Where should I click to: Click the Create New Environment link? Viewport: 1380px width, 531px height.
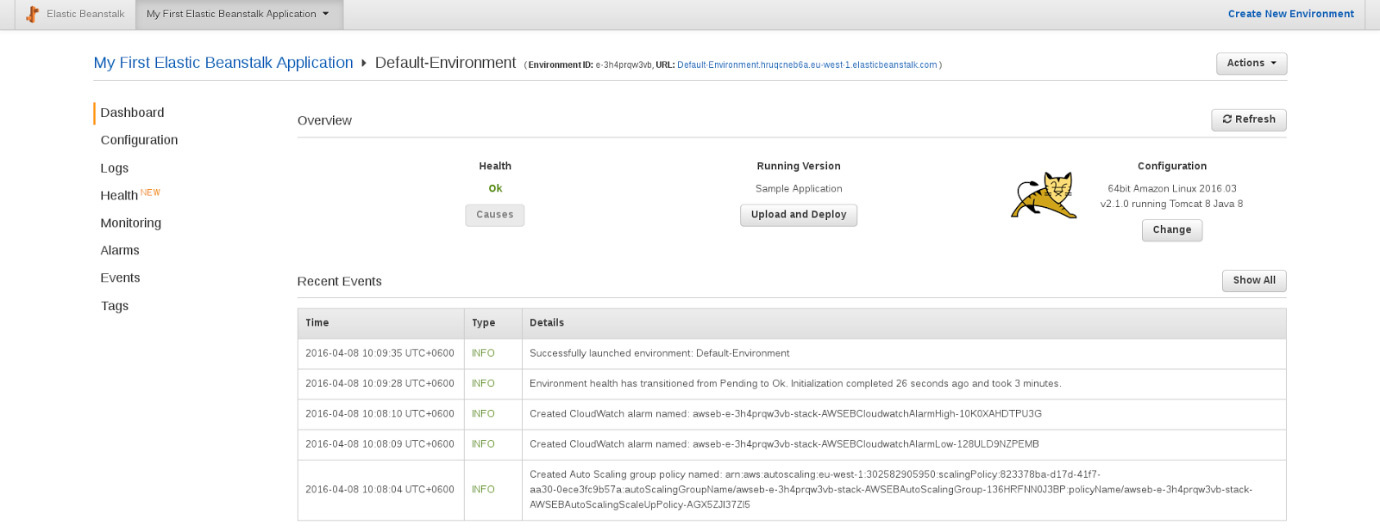coord(1290,14)
